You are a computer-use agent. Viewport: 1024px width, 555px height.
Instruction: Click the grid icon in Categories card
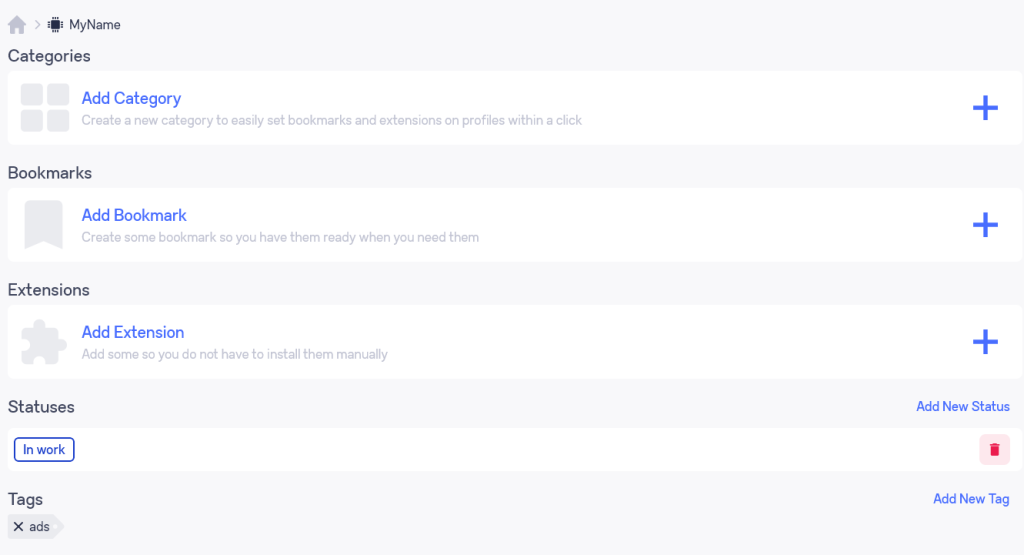pos(44,108)
